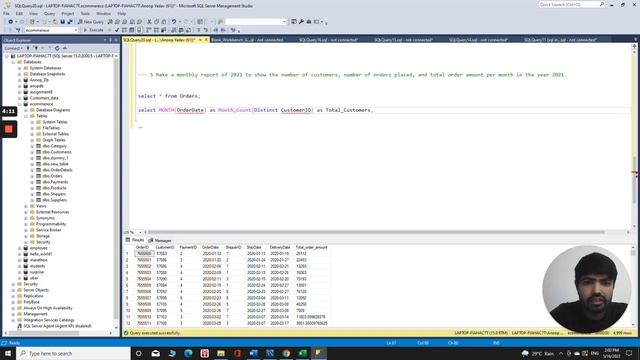The image size is (640, 360).
Task: Click the first row OrderID cell
Action: pyautogui.click(x=144, y=253)
